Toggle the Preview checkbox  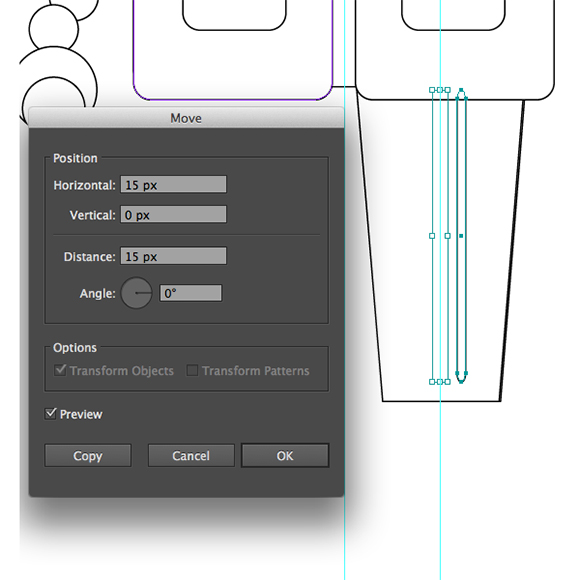tap(51, 414)
